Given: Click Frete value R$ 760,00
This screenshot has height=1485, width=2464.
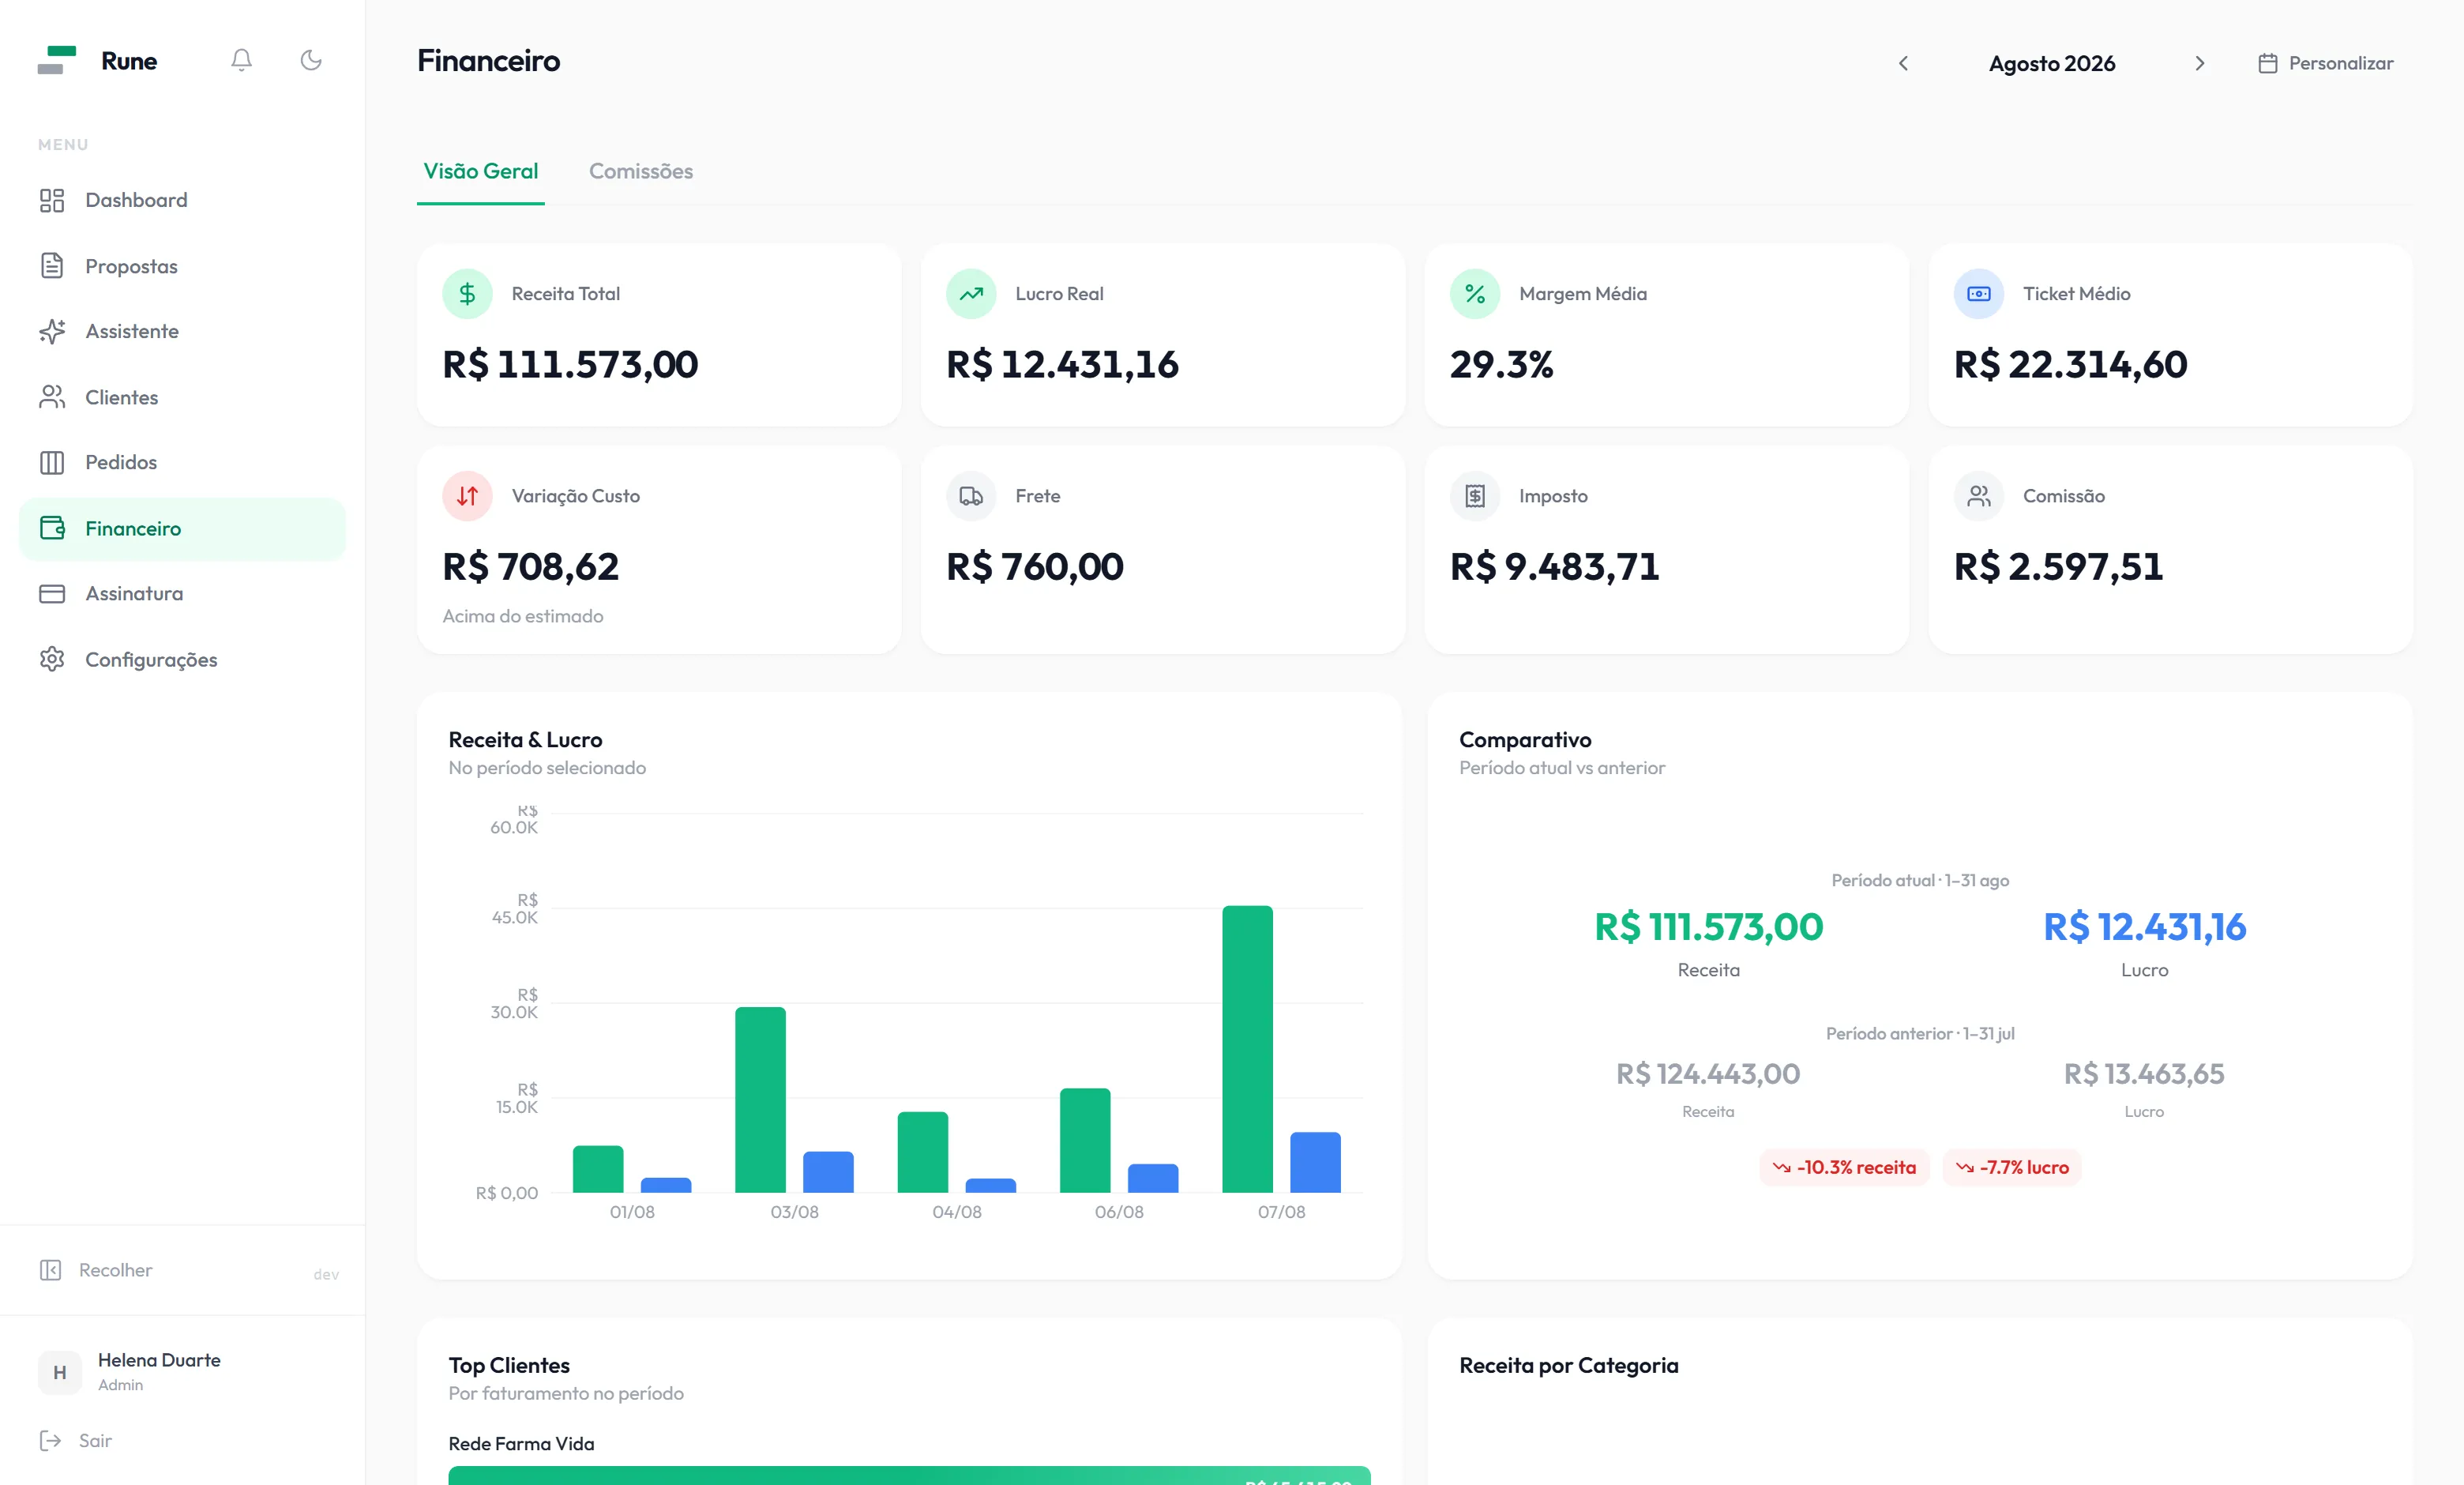Looking at the screenshot, I should point(1035,567).
